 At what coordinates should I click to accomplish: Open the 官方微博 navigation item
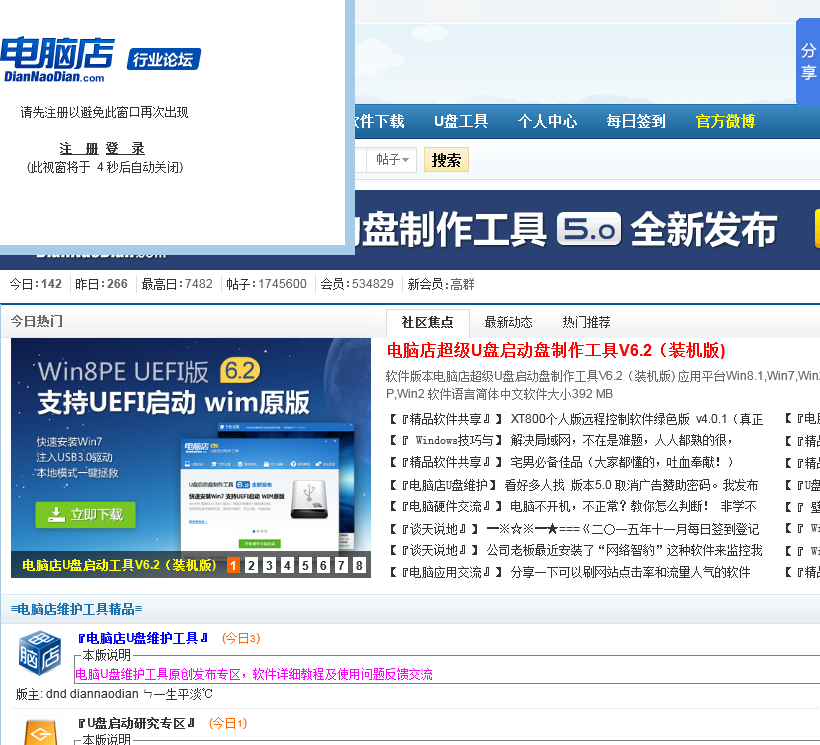[x=725, y=121]
